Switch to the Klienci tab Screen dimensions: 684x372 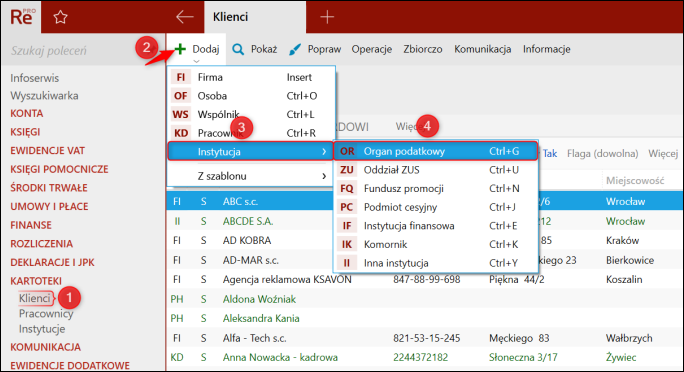coord(255,17)
